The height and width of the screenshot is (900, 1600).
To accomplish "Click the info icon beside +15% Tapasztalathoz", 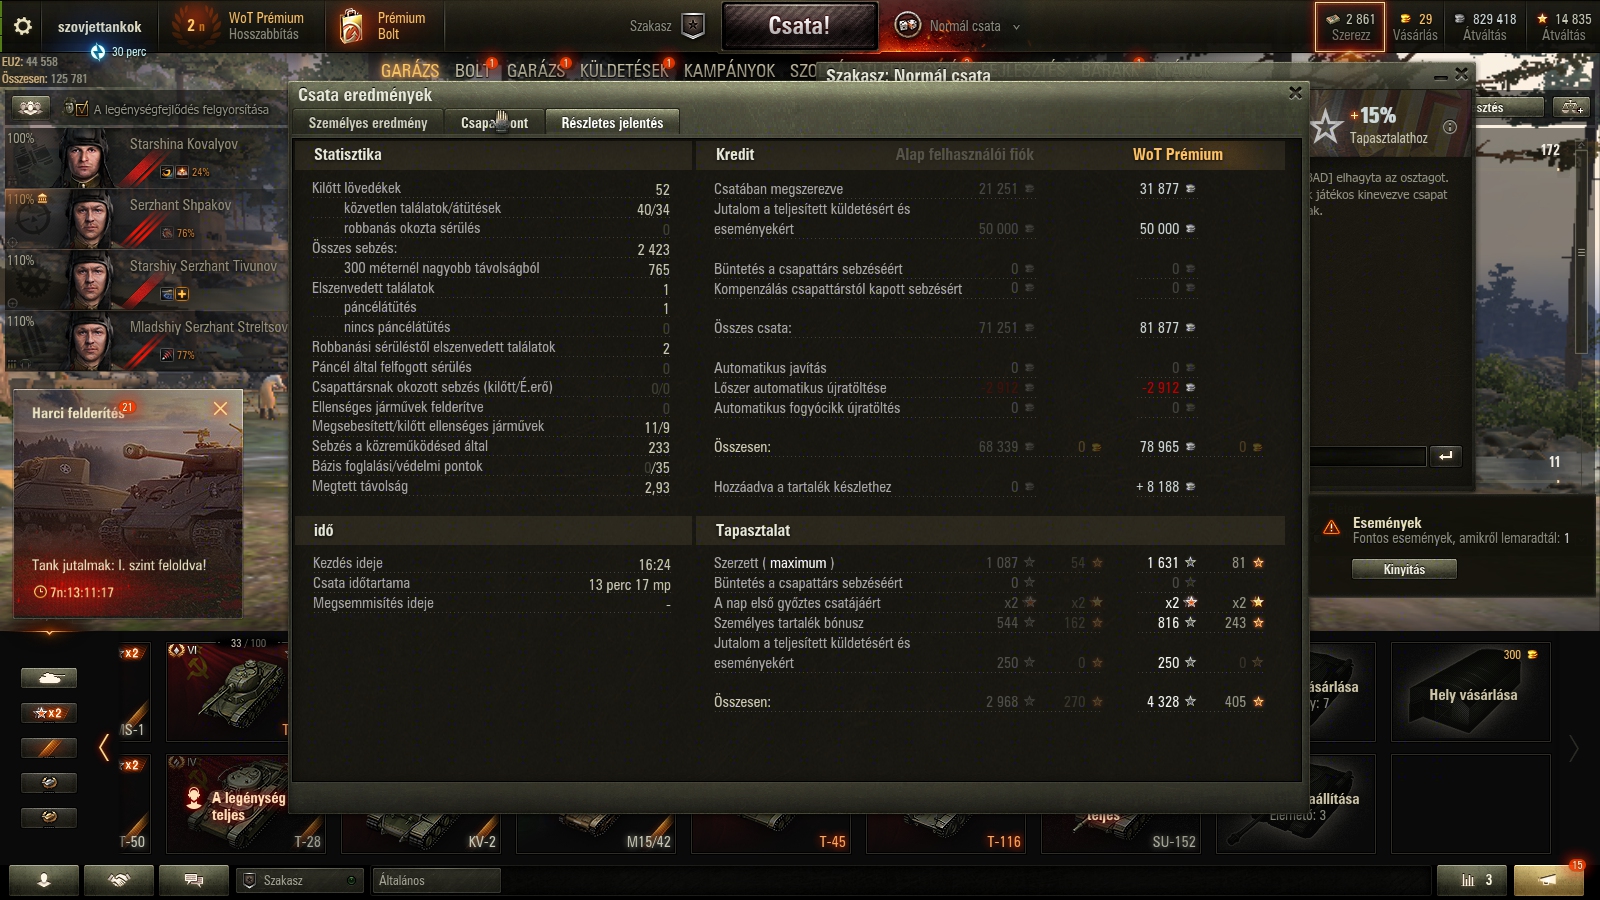I will tap(1450, 127).
